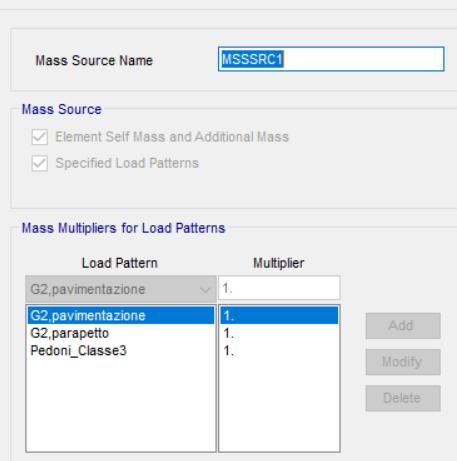Toggle Specified Load Patterns checkbox
The width and height of the screenshot is (457, 461).
40,163
